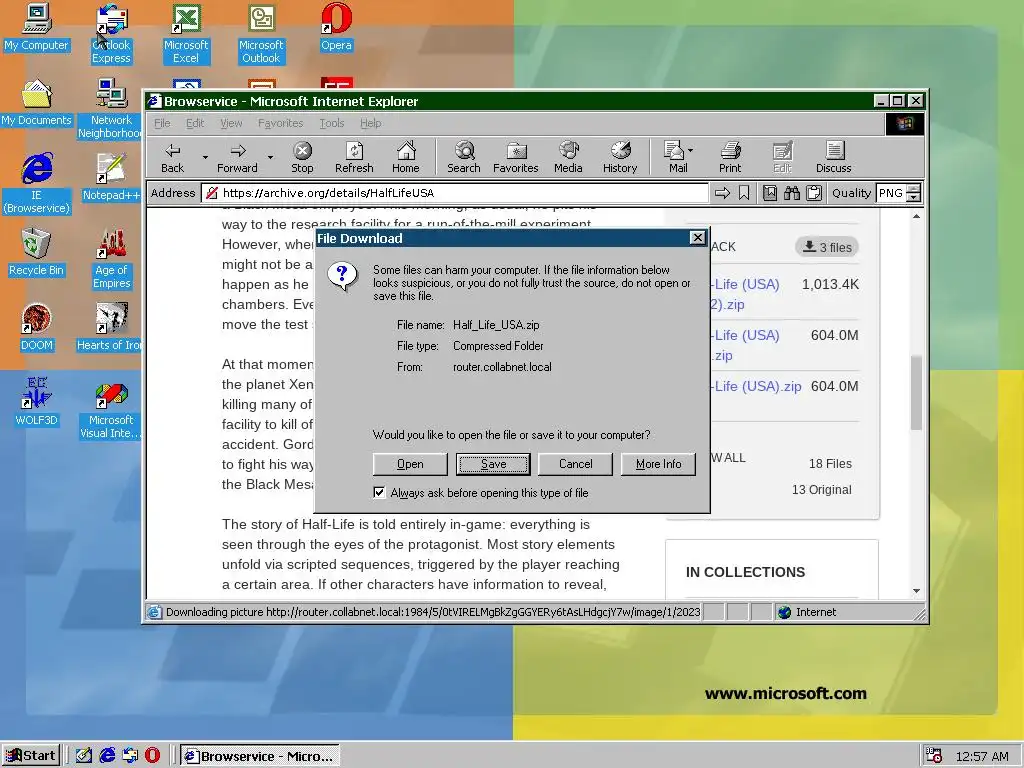This screenshot has height=768, width=1024.
Task: Select Network Neighborhood desktop icon
Action: 111,109
